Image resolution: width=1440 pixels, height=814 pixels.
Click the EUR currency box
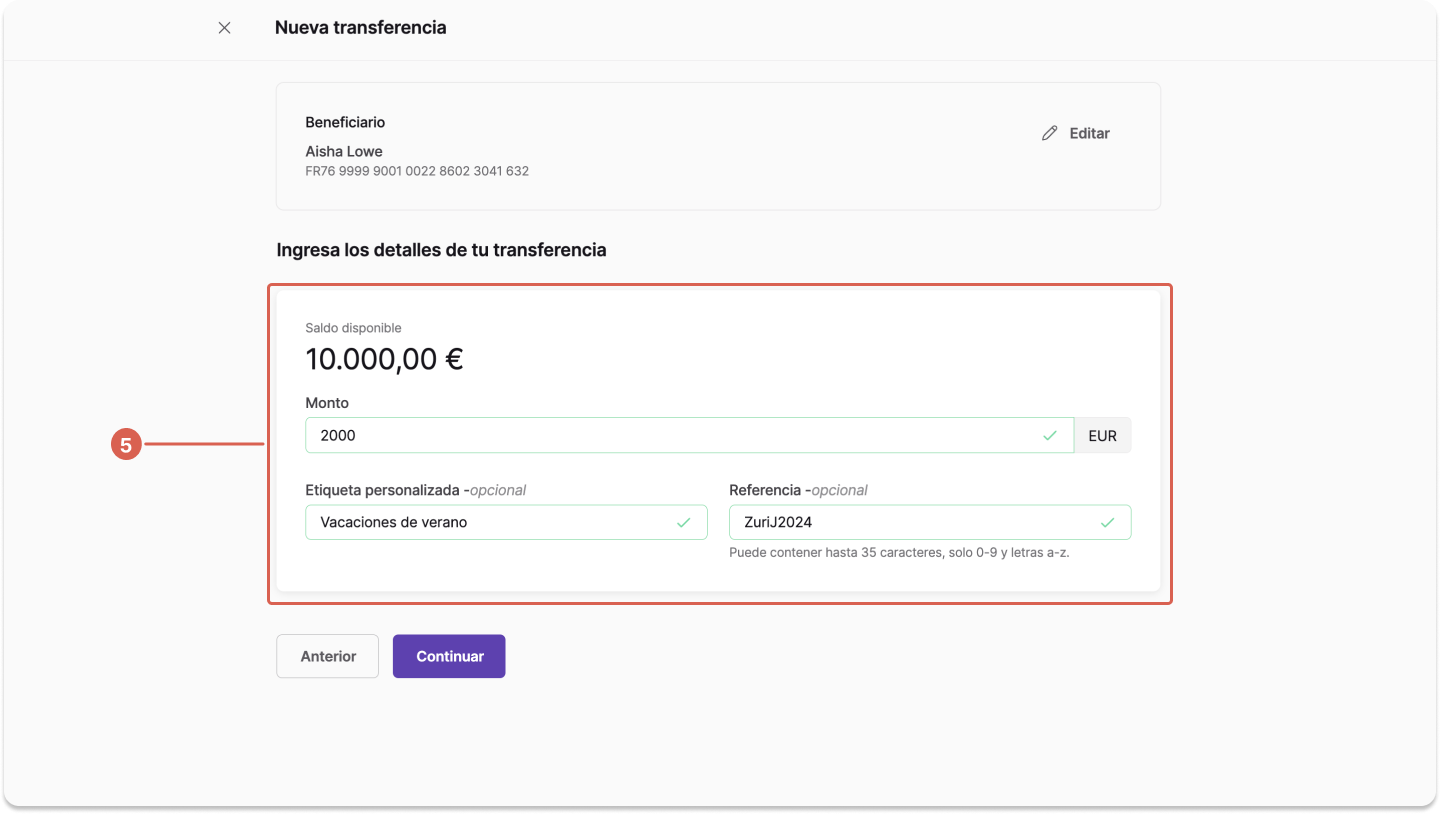click(x=1102, y=436)
